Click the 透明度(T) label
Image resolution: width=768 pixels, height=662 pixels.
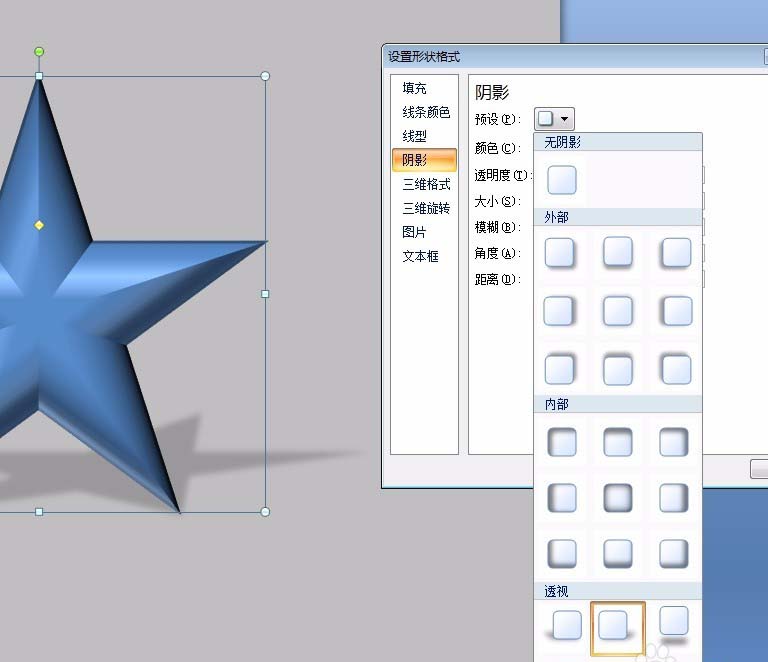click(503, 175)
